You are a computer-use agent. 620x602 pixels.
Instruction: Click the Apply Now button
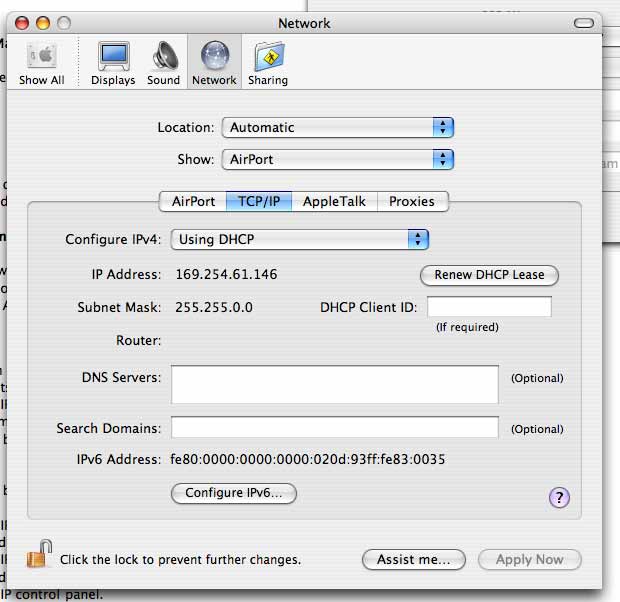pyautogui.click(x=529, y=559)
